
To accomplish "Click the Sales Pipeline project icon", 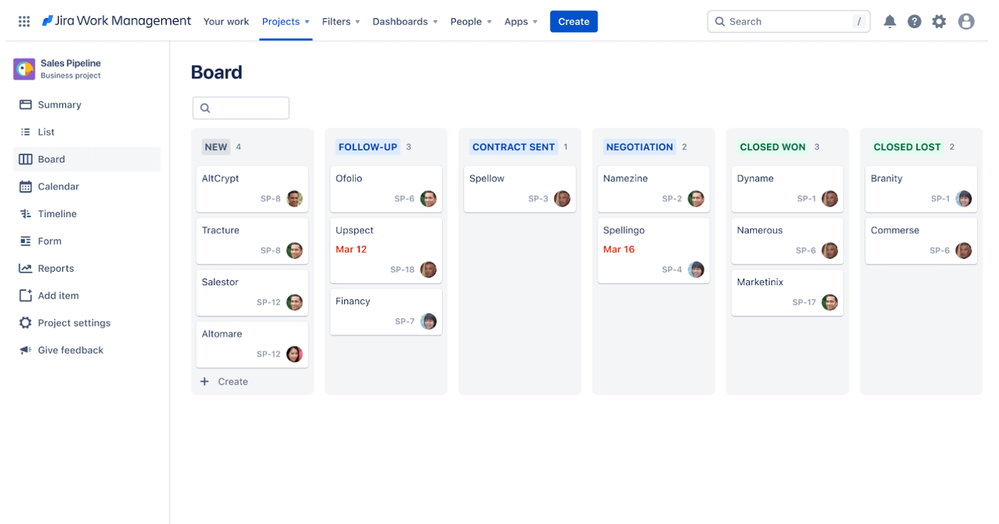I will pos(24,69).
